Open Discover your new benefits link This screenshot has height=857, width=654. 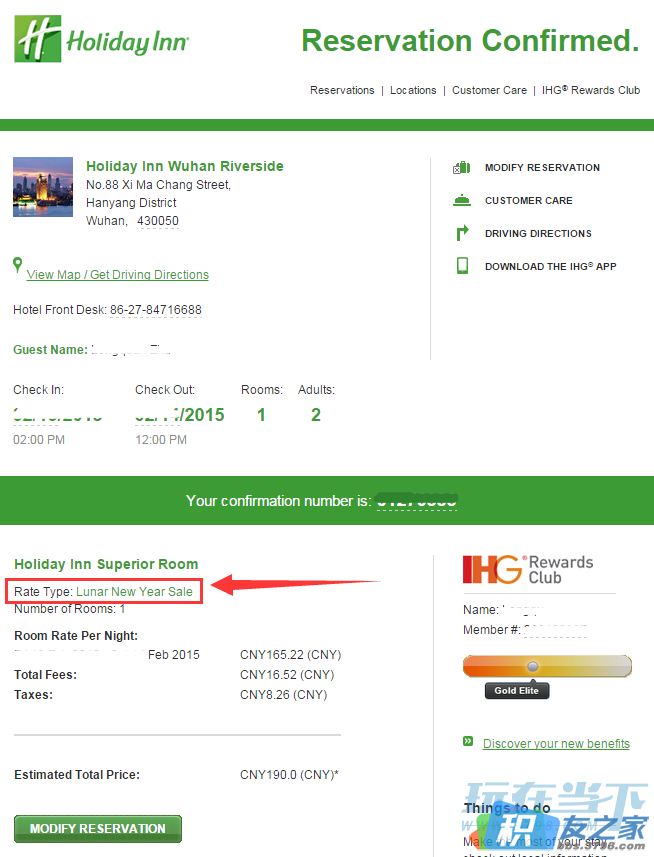tap(556, 744)
